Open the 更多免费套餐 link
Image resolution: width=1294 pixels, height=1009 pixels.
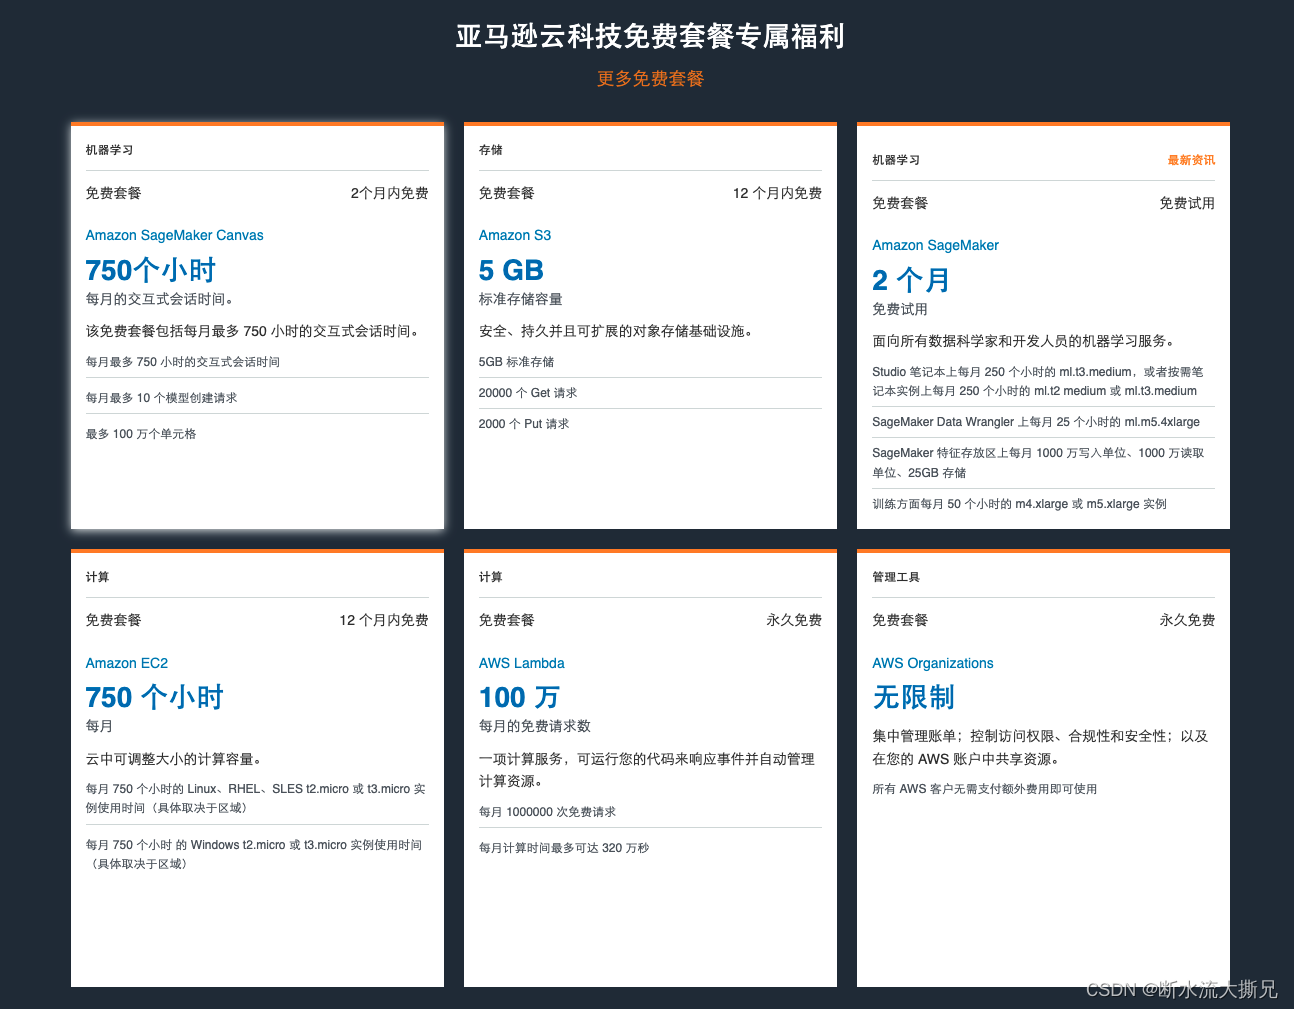tap(650, 78)
